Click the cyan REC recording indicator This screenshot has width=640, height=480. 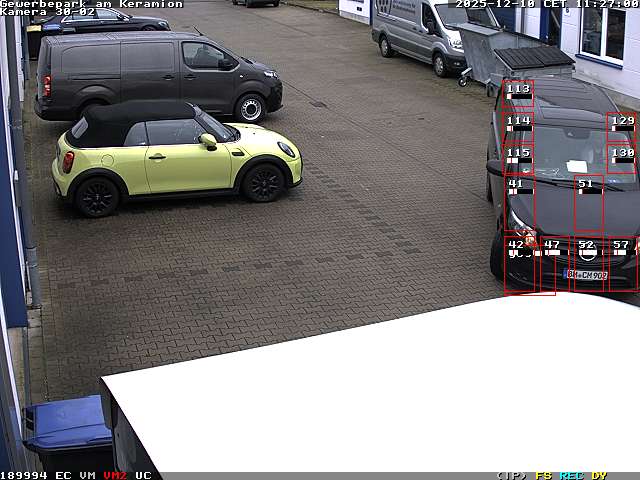coord(571,475)
